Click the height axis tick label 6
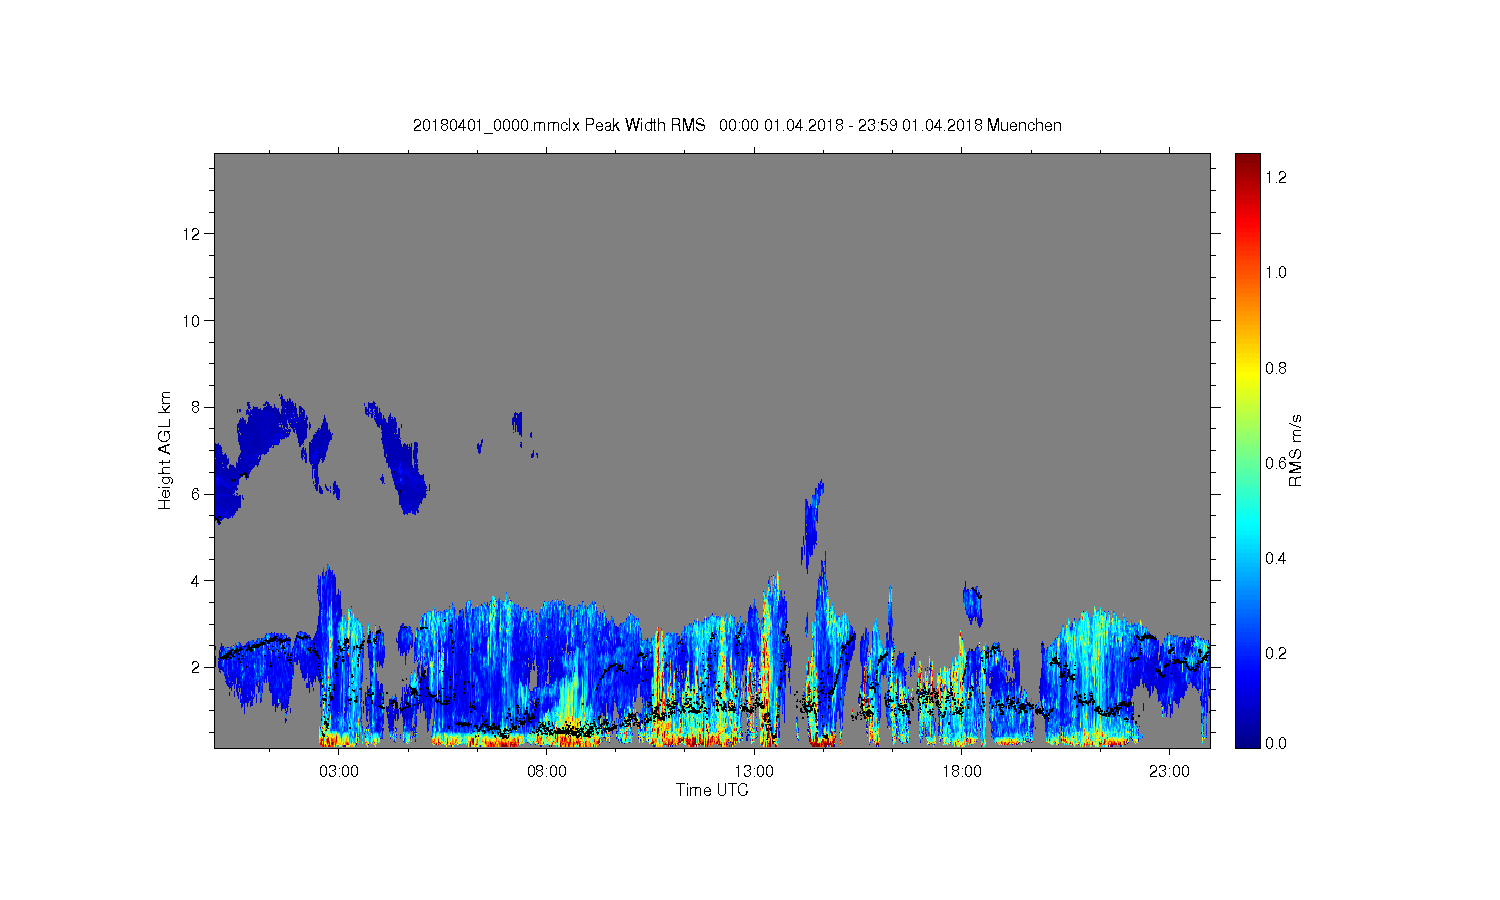 click(197, 494)
